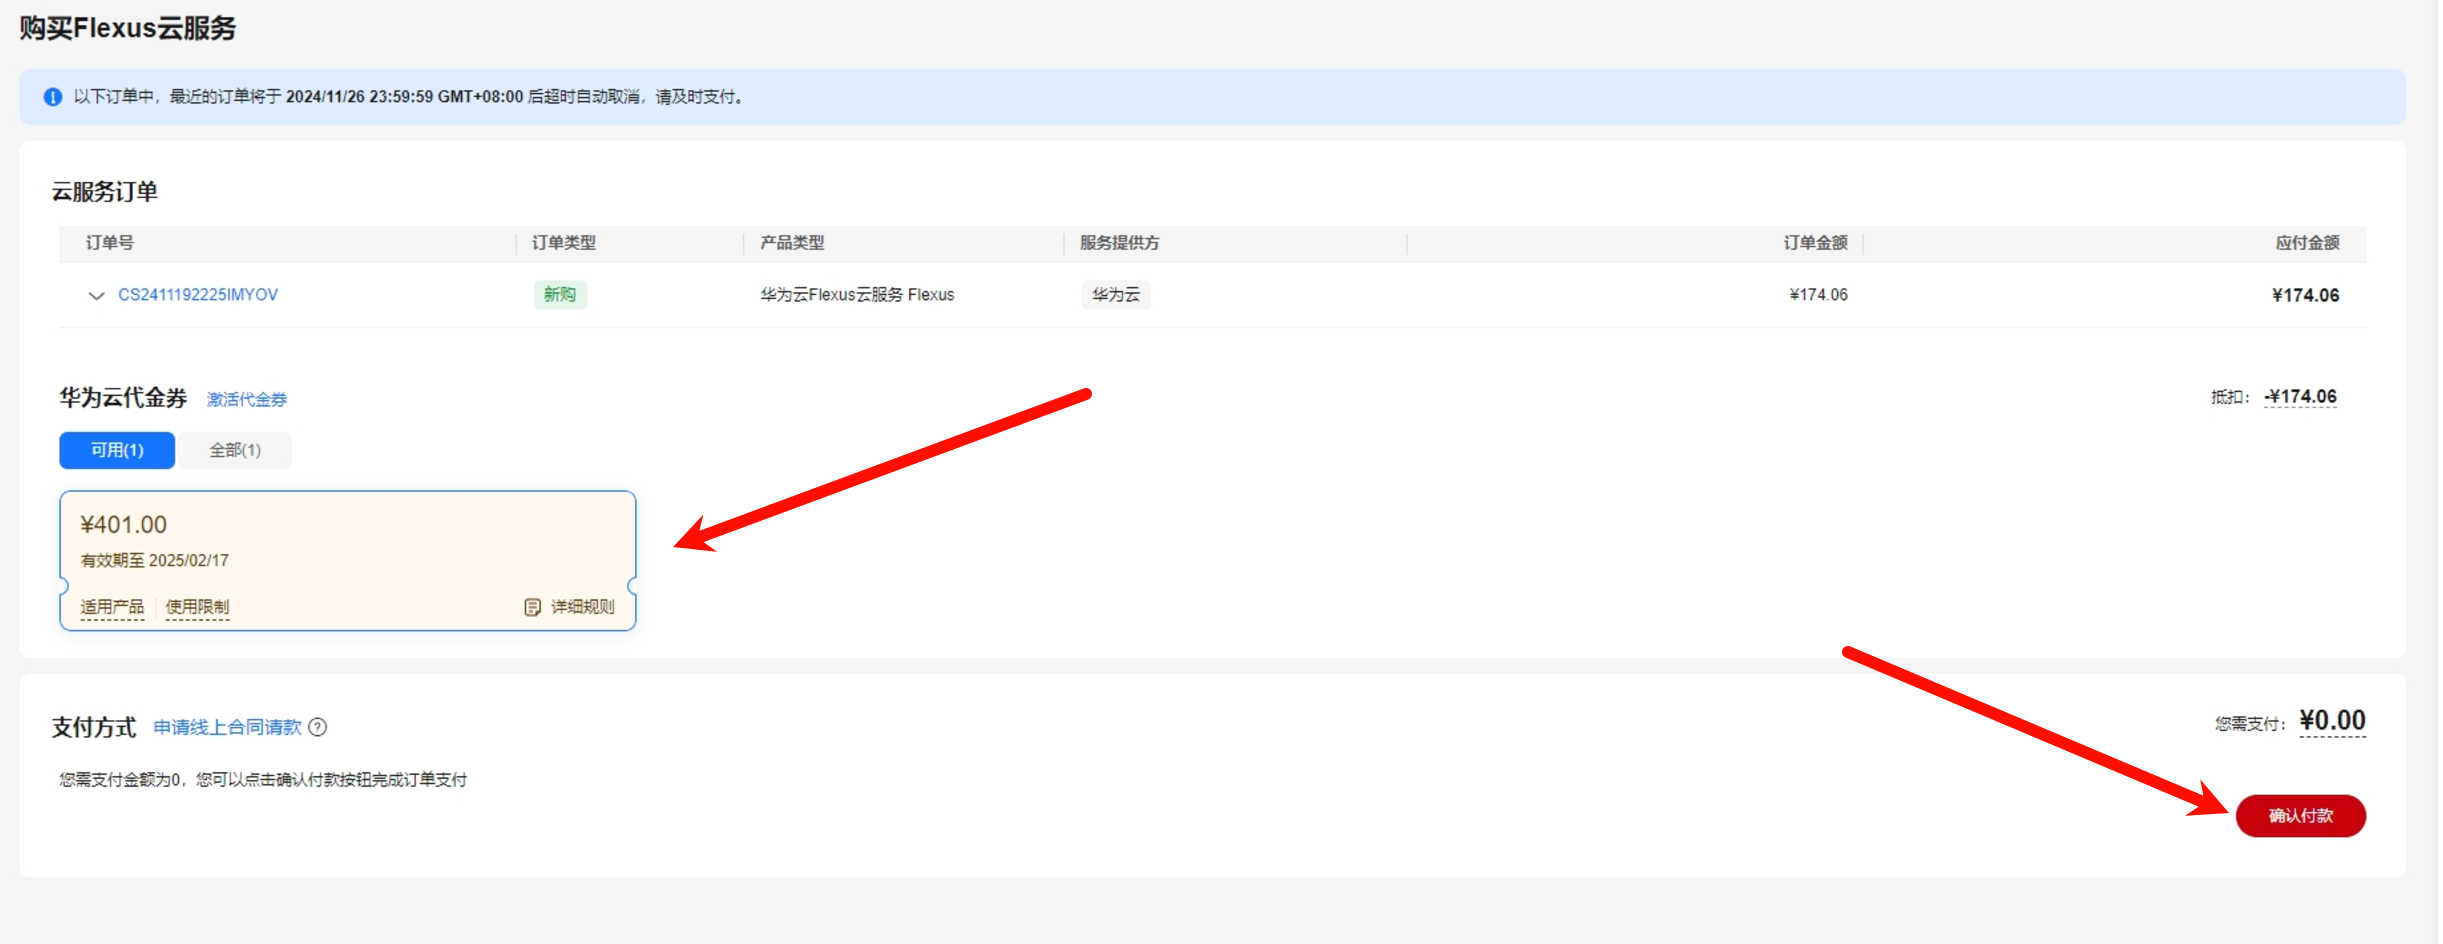Click the document icon beside 详细规则
This screenshot has height=944, width=2443.
pyautogui.click(x=532, y=607)
